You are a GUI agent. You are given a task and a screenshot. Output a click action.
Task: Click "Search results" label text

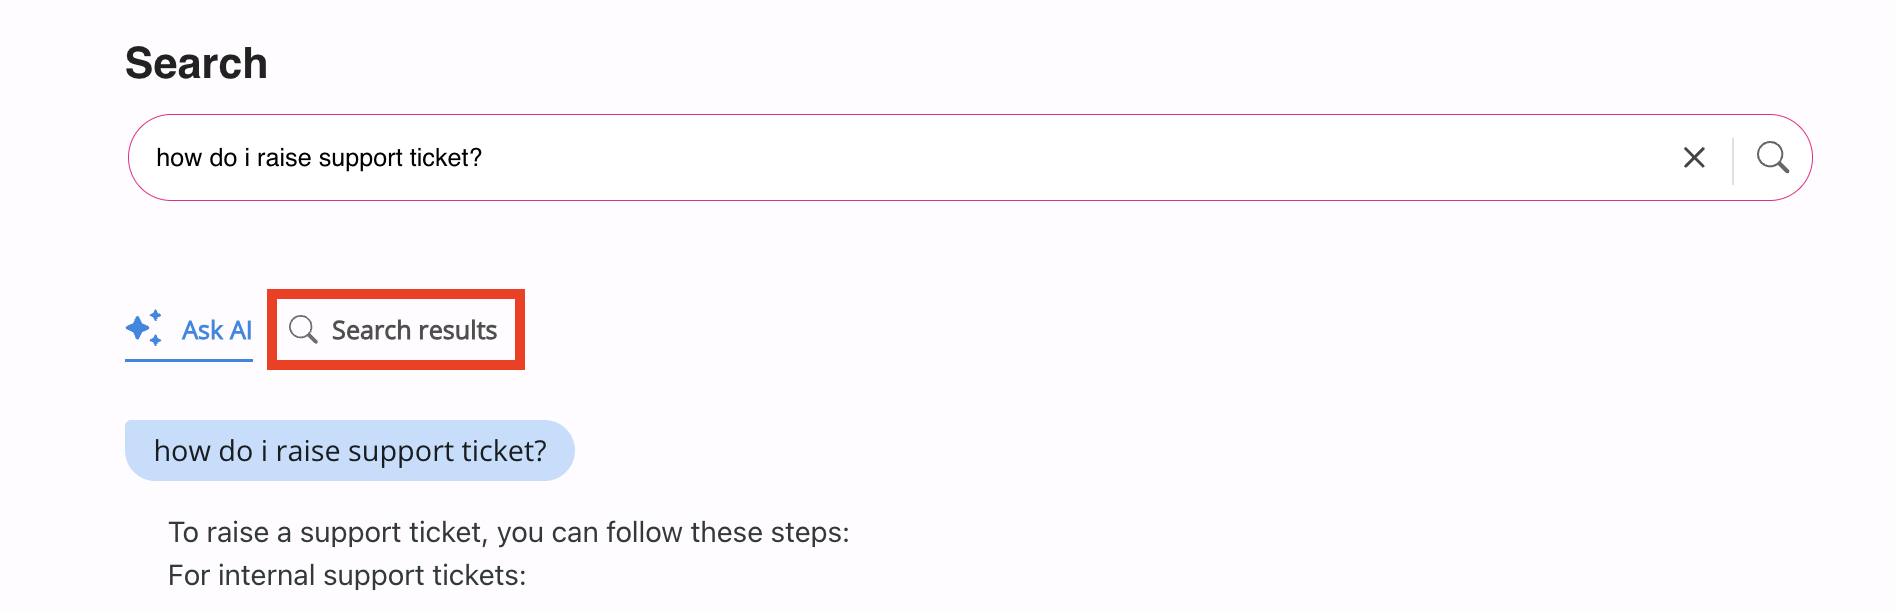coord(414,330)
